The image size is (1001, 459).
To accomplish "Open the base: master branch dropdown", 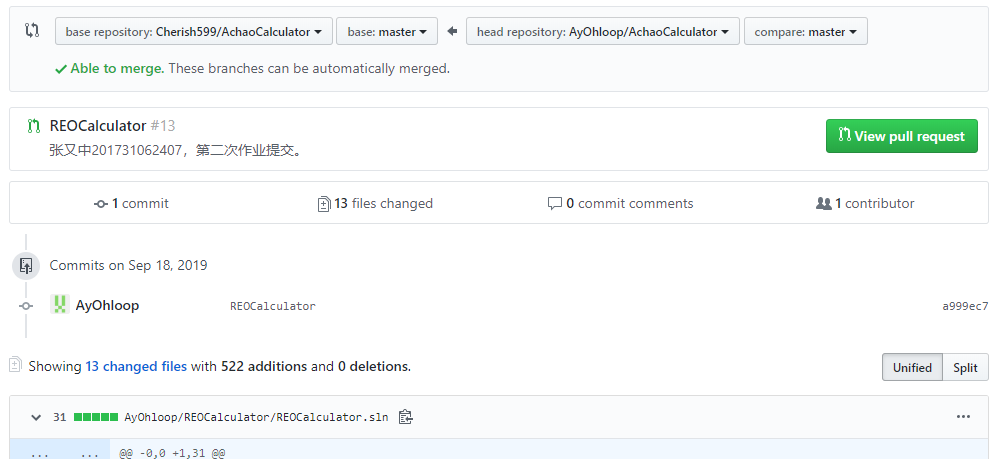I will point(387,31).
